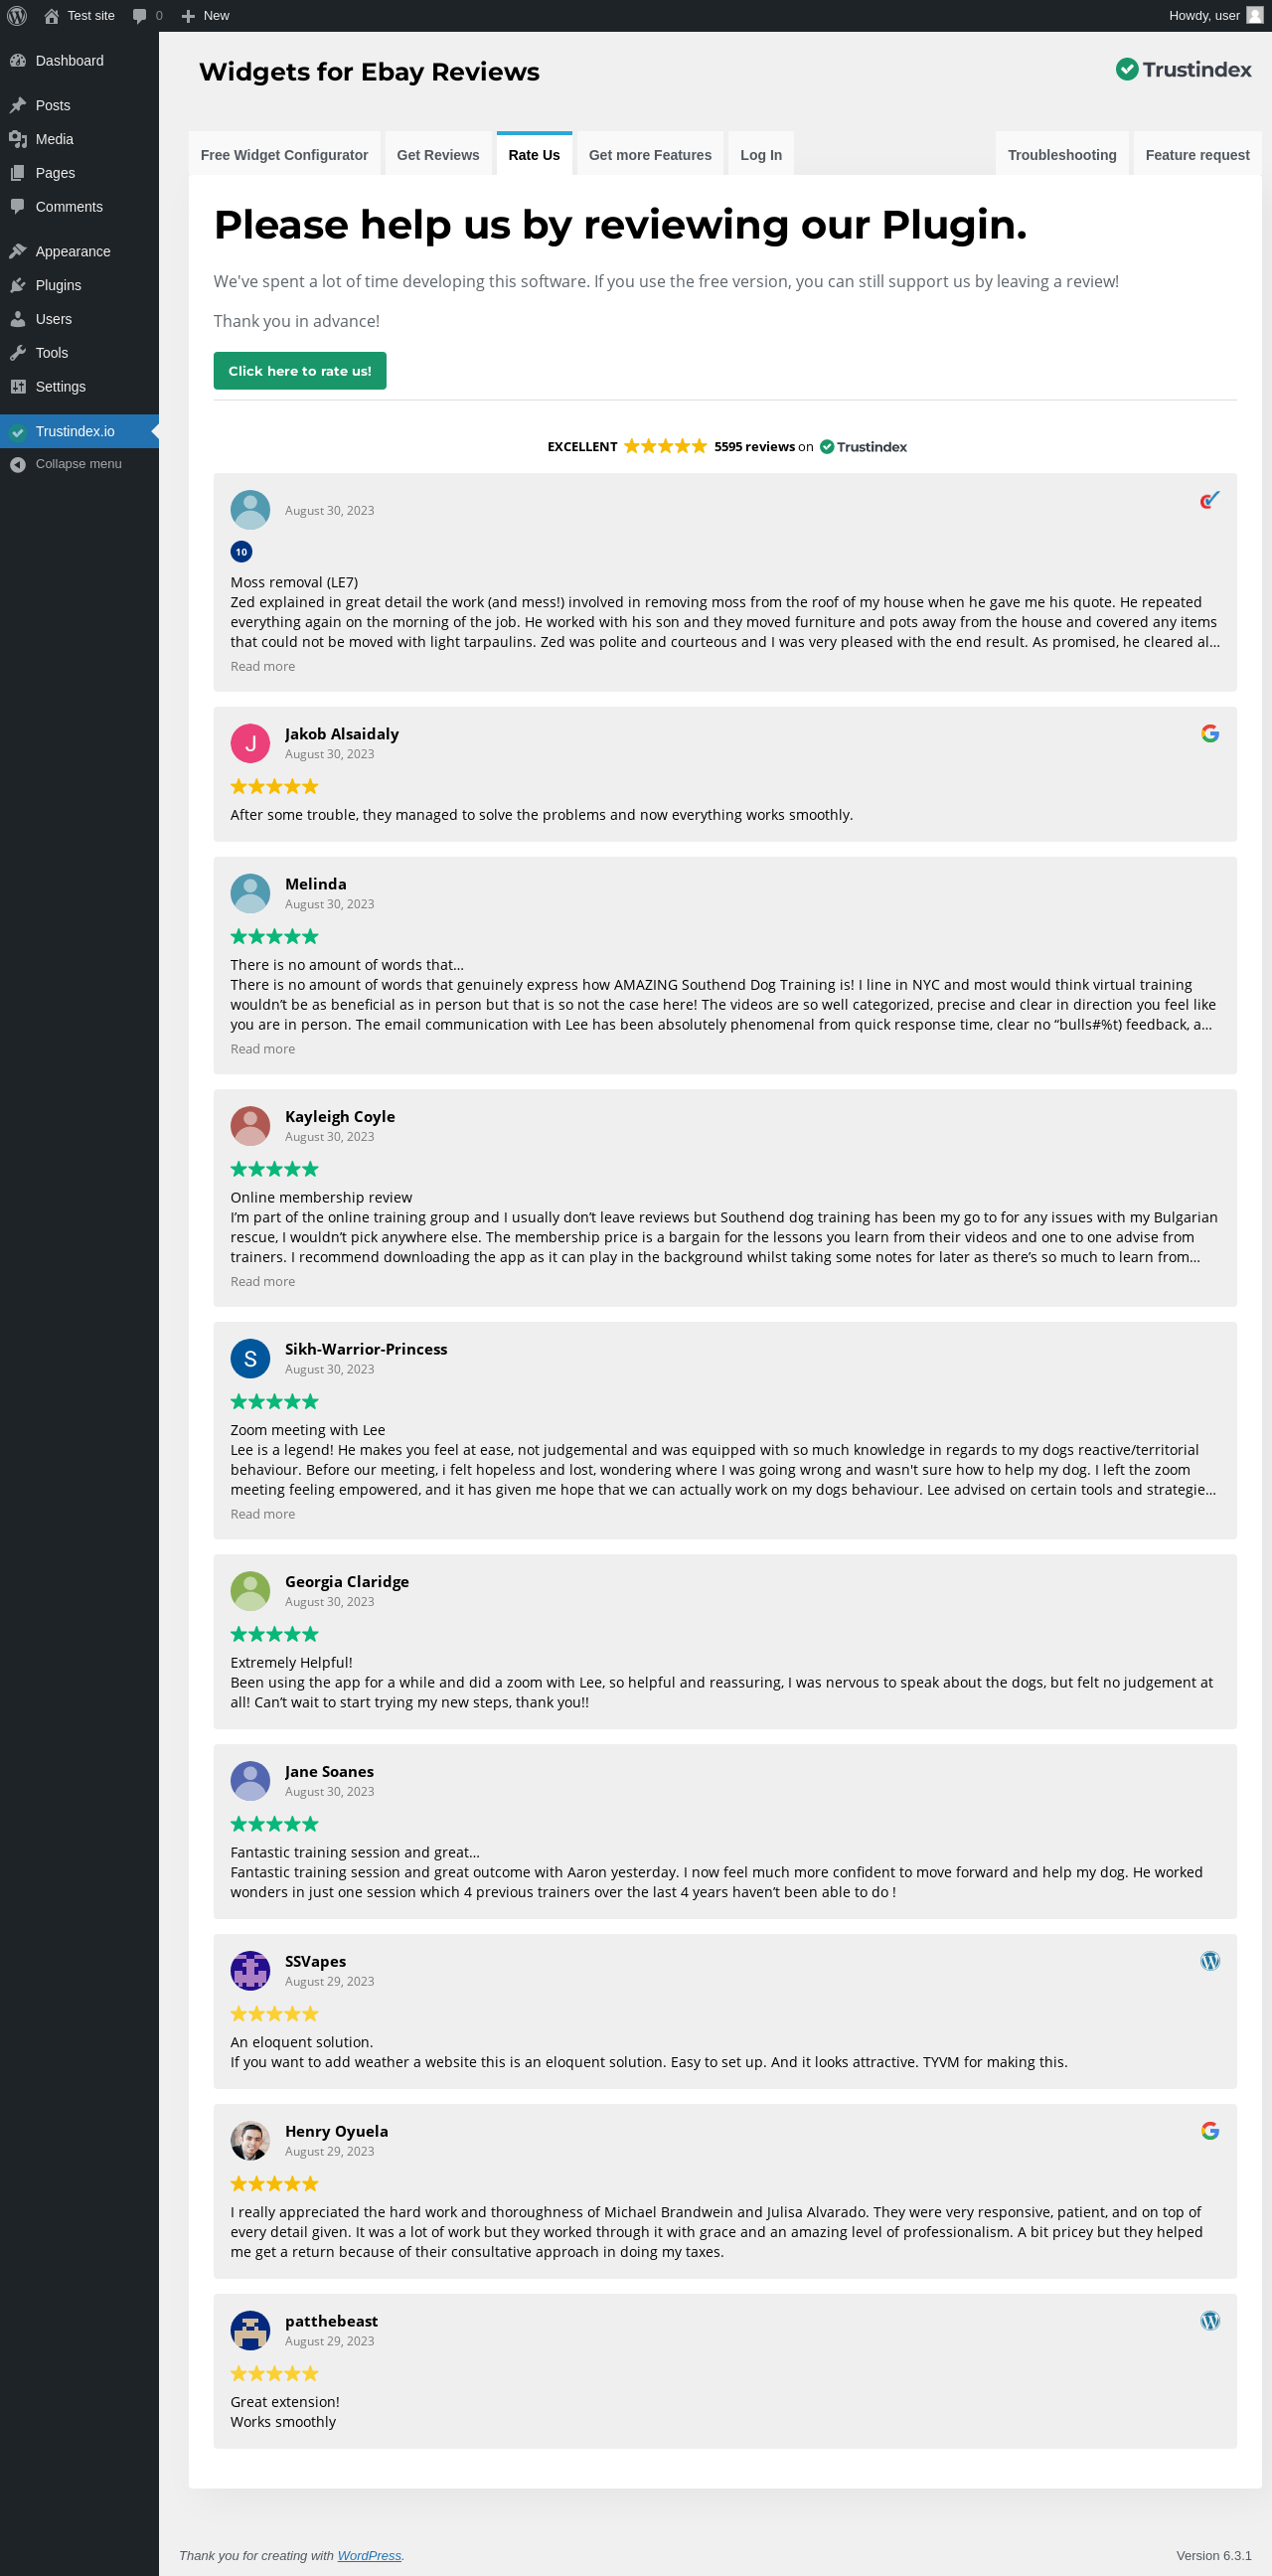Click the user avatar next to Howdy, user
Image resolution: width=1272 pixels, height=2576 pixels.
(x=1254, y=16)
